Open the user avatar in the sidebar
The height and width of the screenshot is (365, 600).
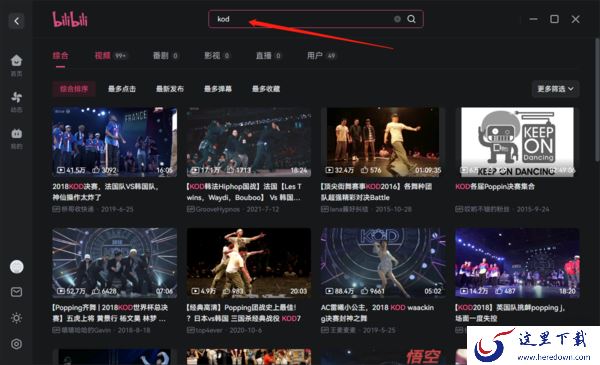16,267
